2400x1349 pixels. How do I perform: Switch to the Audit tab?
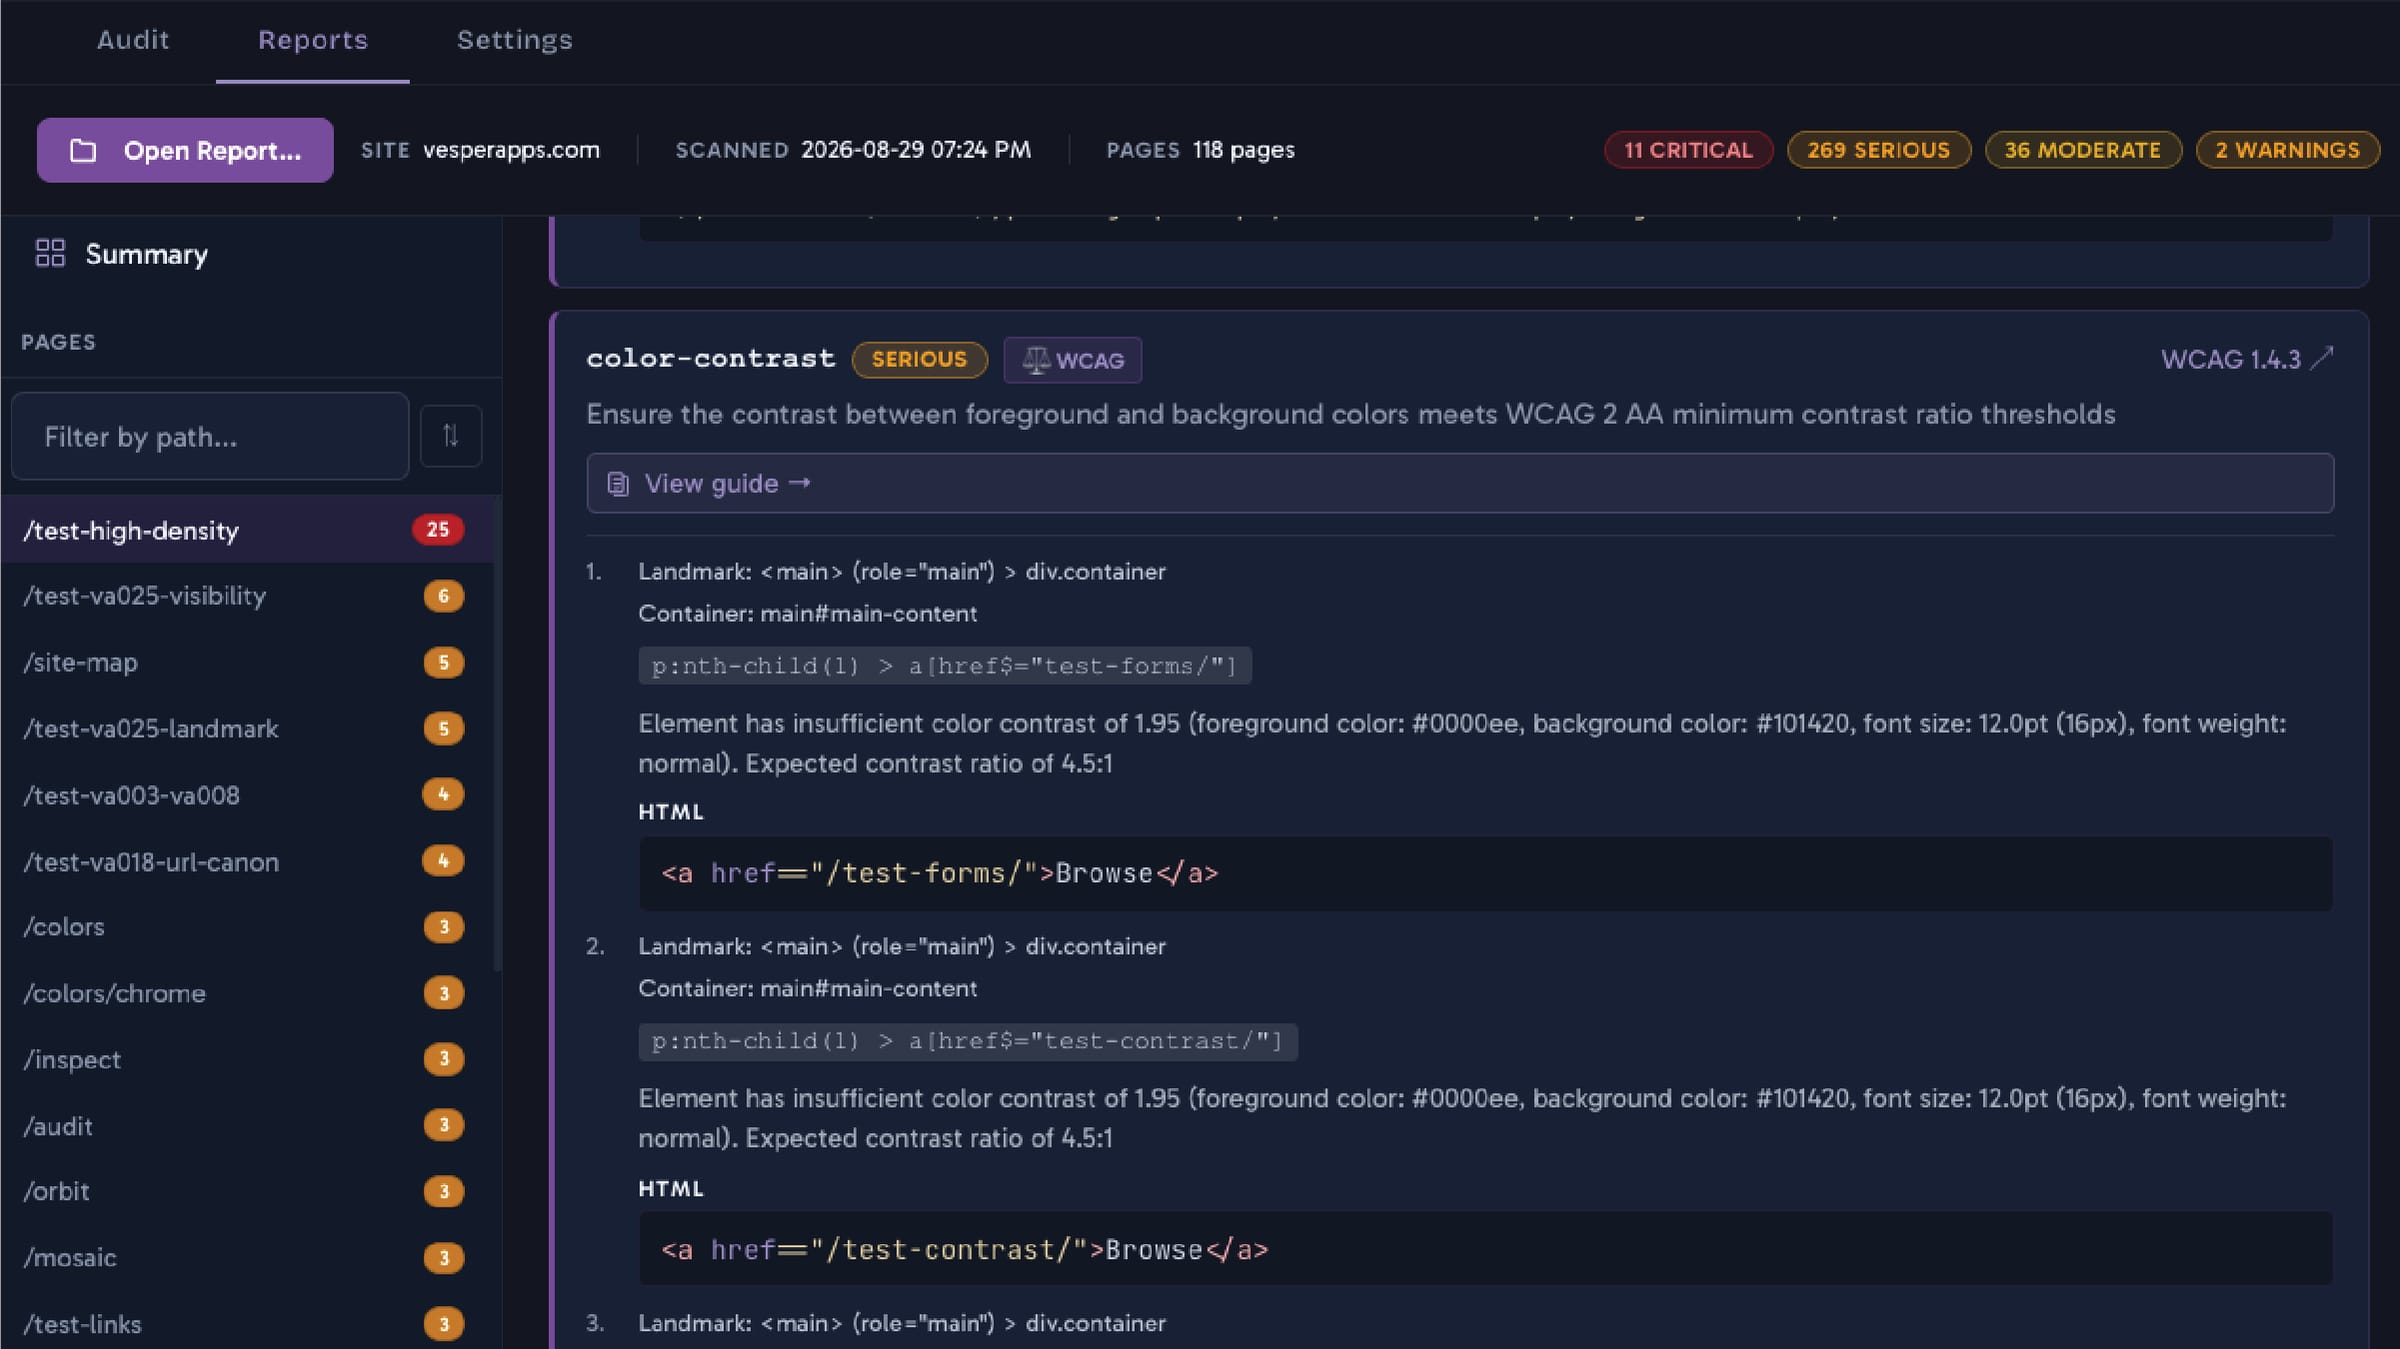point(133,40)
